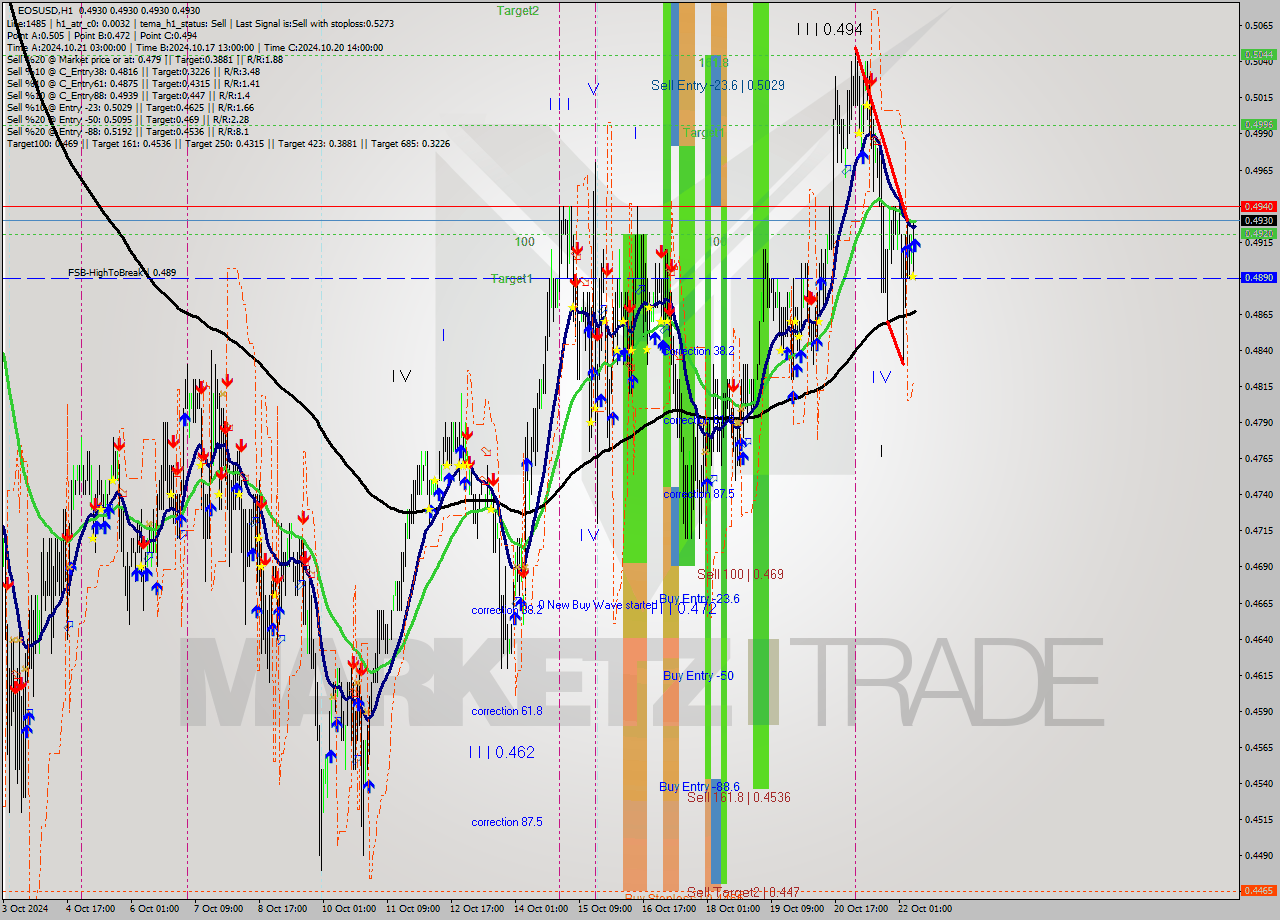Click the 'Sell 100 | 0.469' label
Screen dimensions: 1280x920
tap(740, 574)
